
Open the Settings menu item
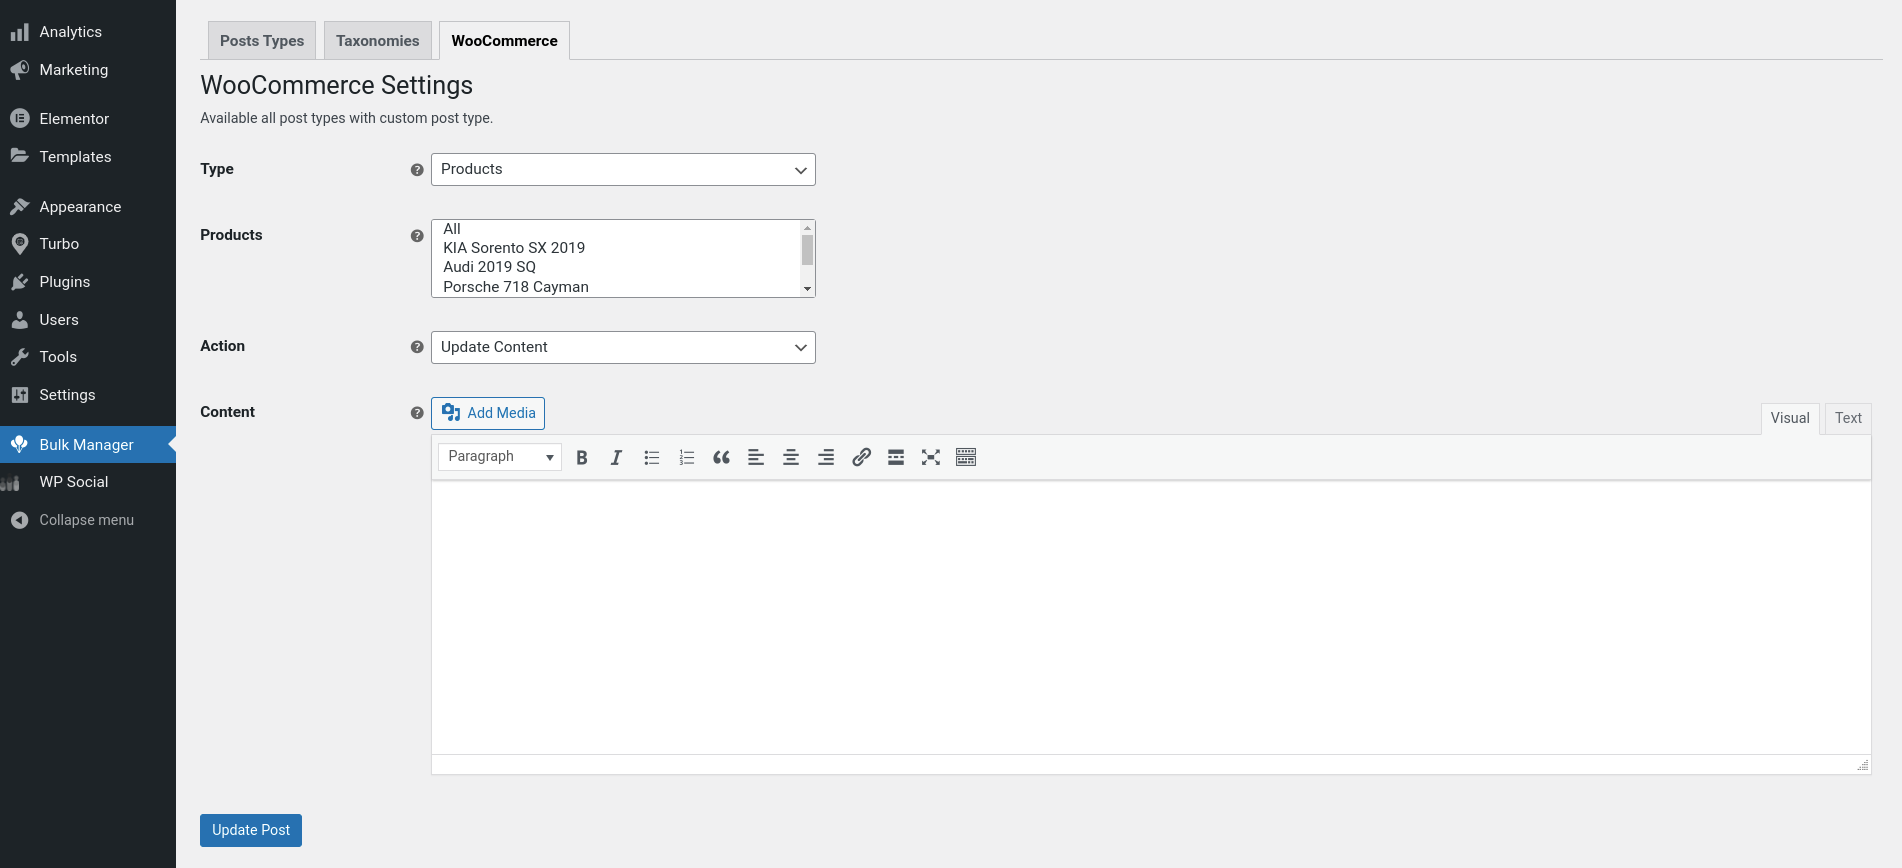pyautogui.click(x=88, y=395)
